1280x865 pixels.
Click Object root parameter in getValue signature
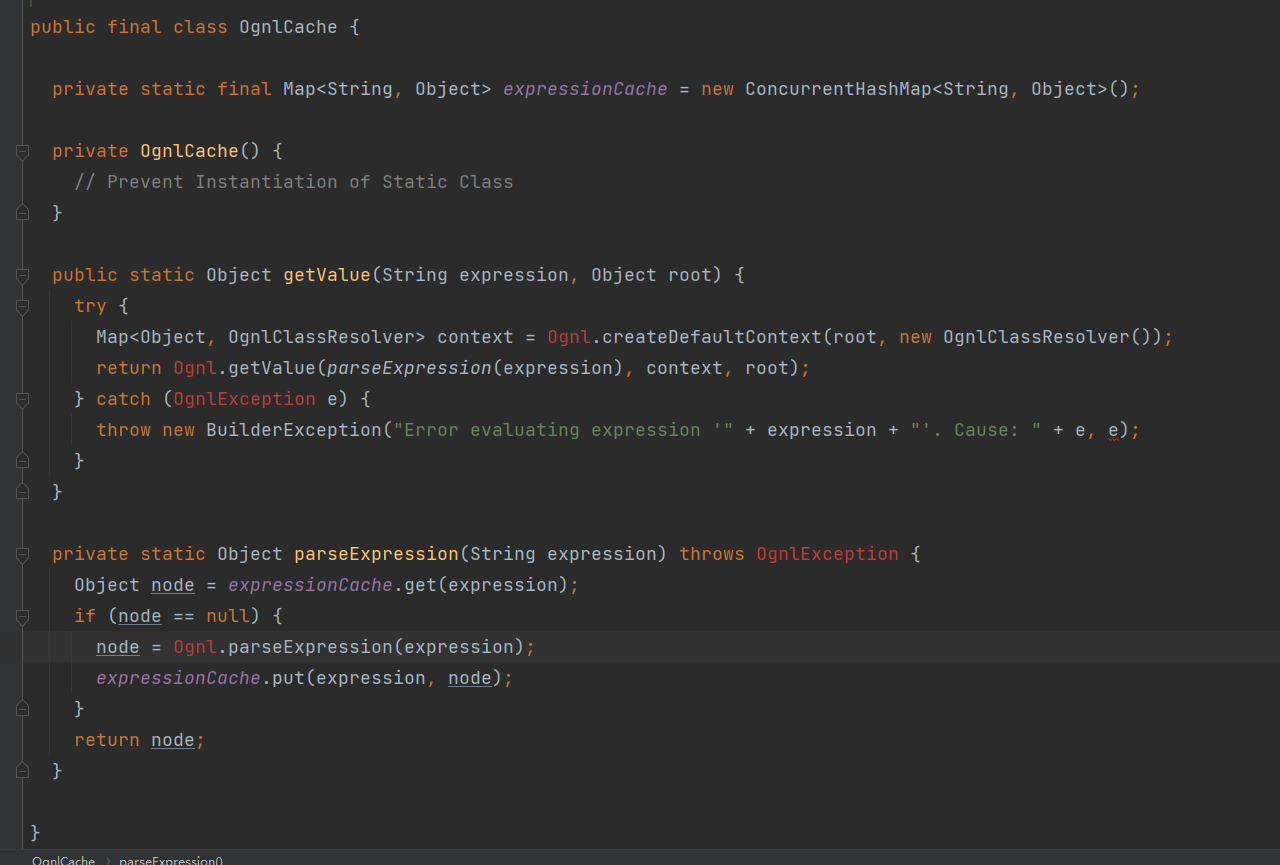pyautogui.click(x=651, y=275)
